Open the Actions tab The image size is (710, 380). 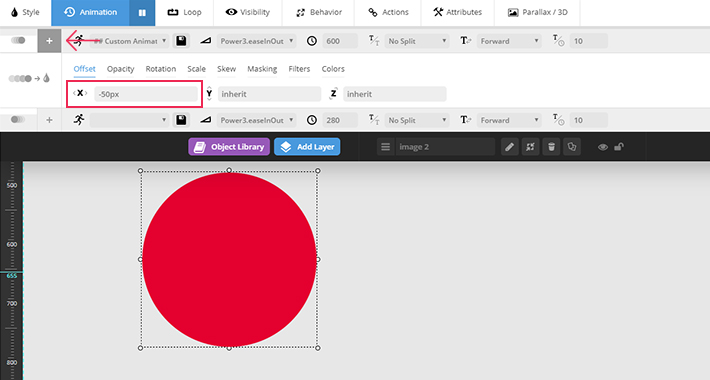point(388,12)
